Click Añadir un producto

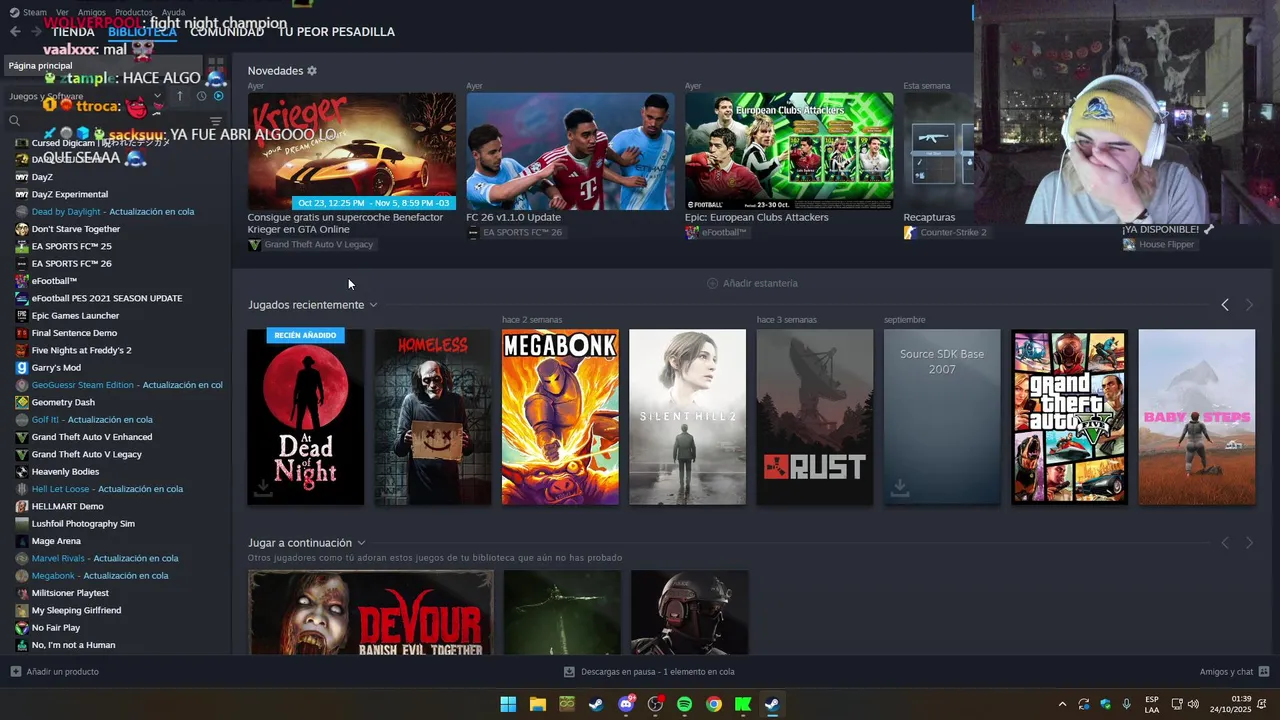click(x=54, y=672)
